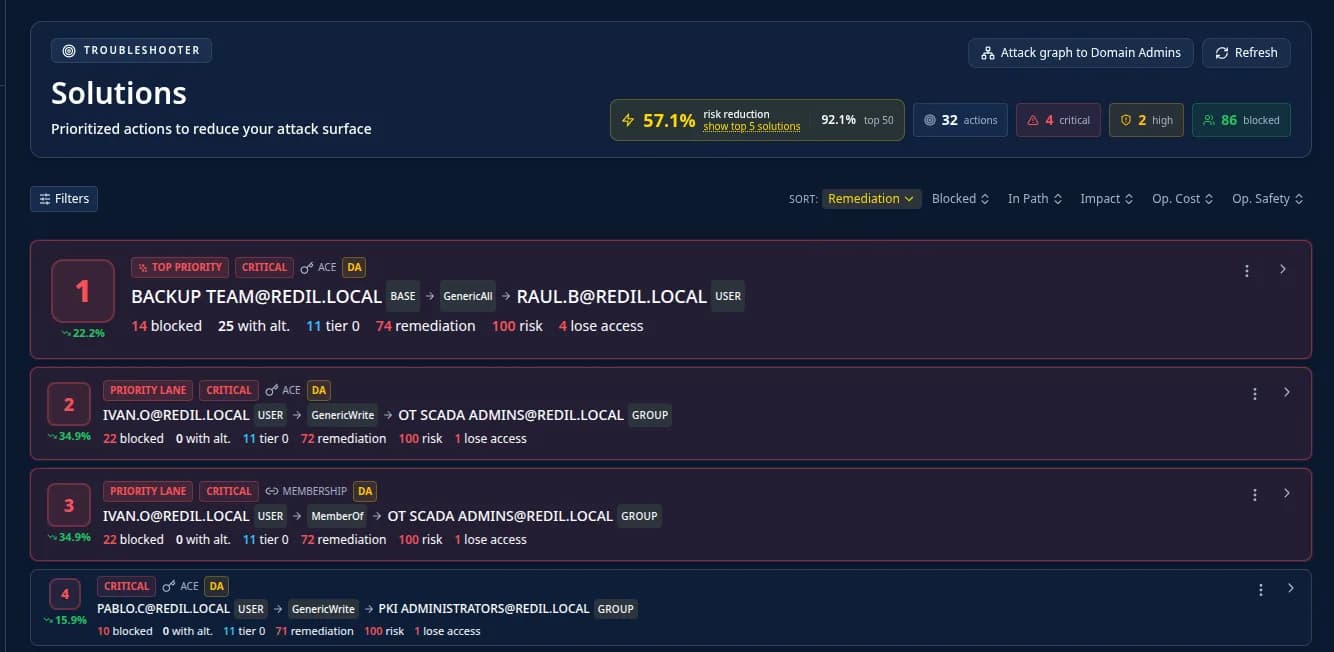The width and height of the screenshot is (1334, 652).
Task: Sort solutions by Op. Safety
Action: pos(1267,198)
